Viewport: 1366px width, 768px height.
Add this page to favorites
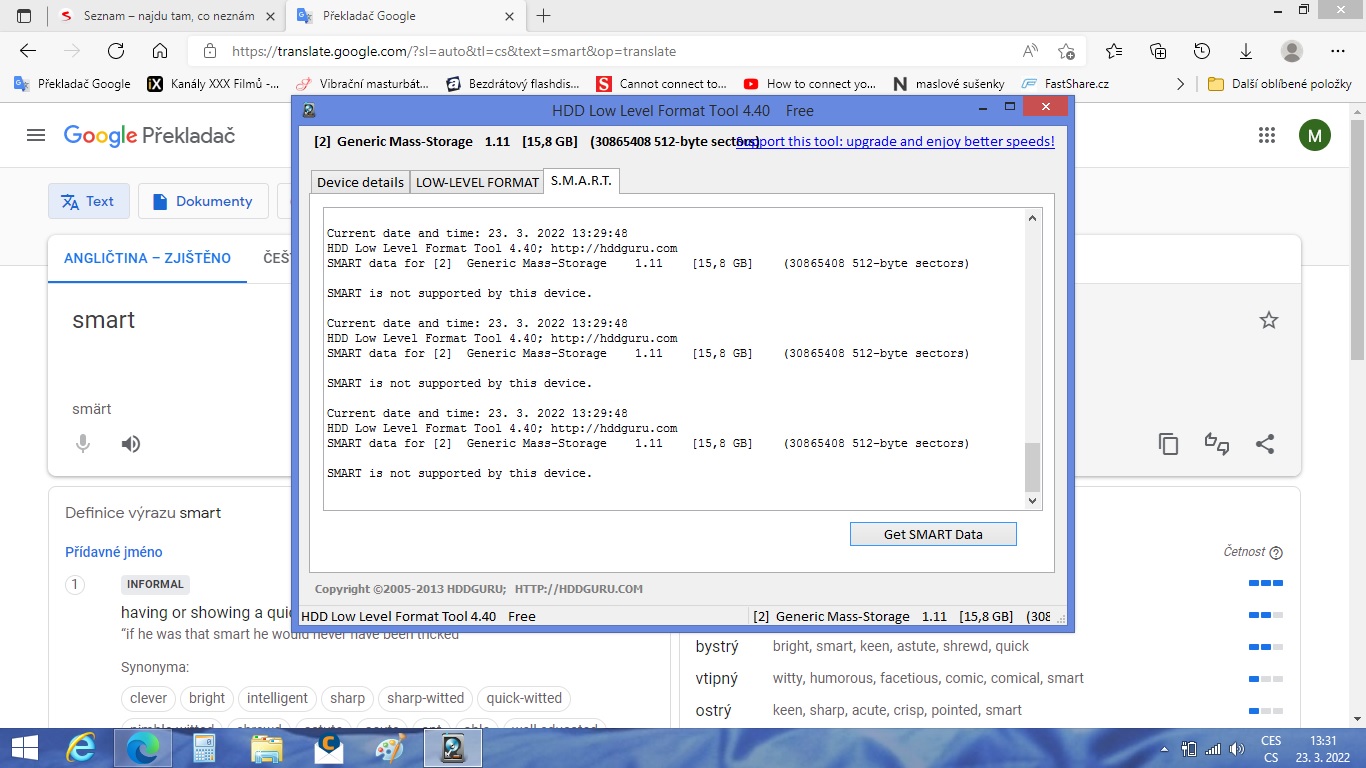(x=1066, y=51)
